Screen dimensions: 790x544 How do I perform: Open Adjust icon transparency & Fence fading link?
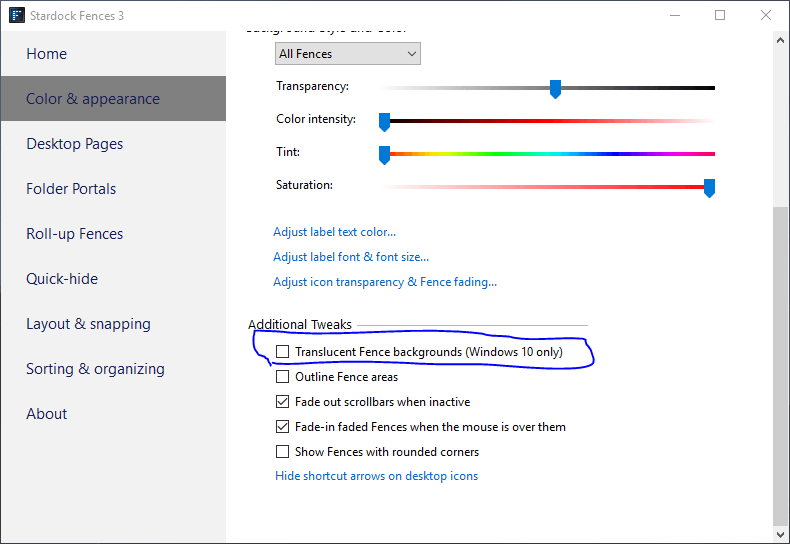pyautogui.click(x=385, y=282)
